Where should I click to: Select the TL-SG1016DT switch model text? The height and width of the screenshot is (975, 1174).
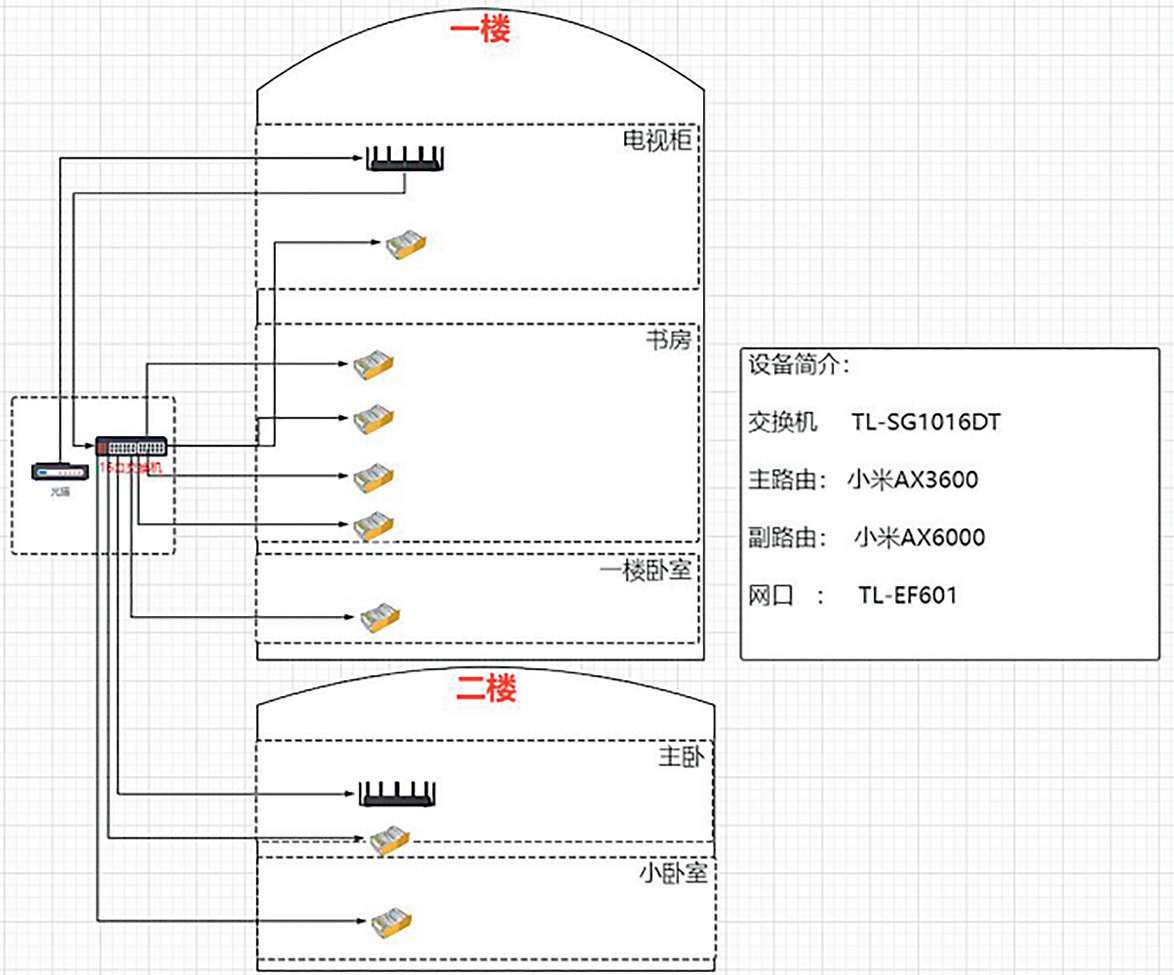[926, 423]
